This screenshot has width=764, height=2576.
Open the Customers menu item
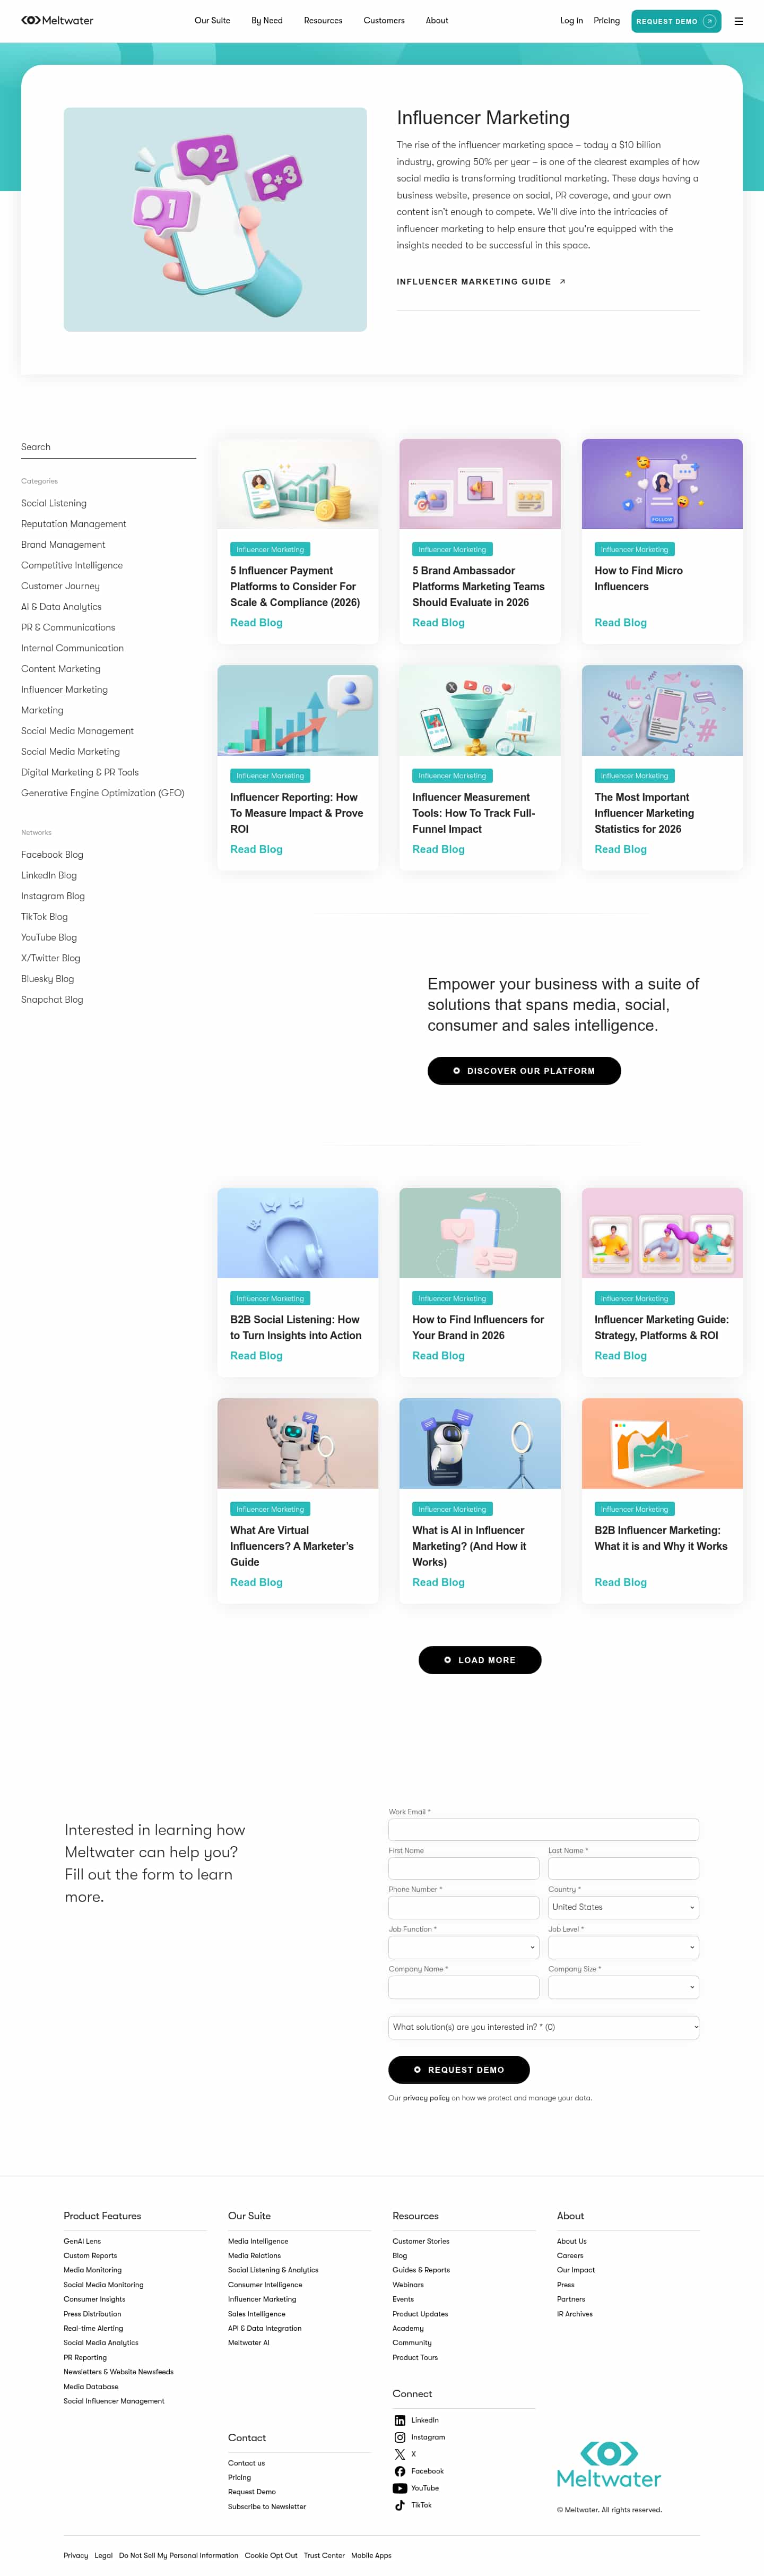coord(384,20)
